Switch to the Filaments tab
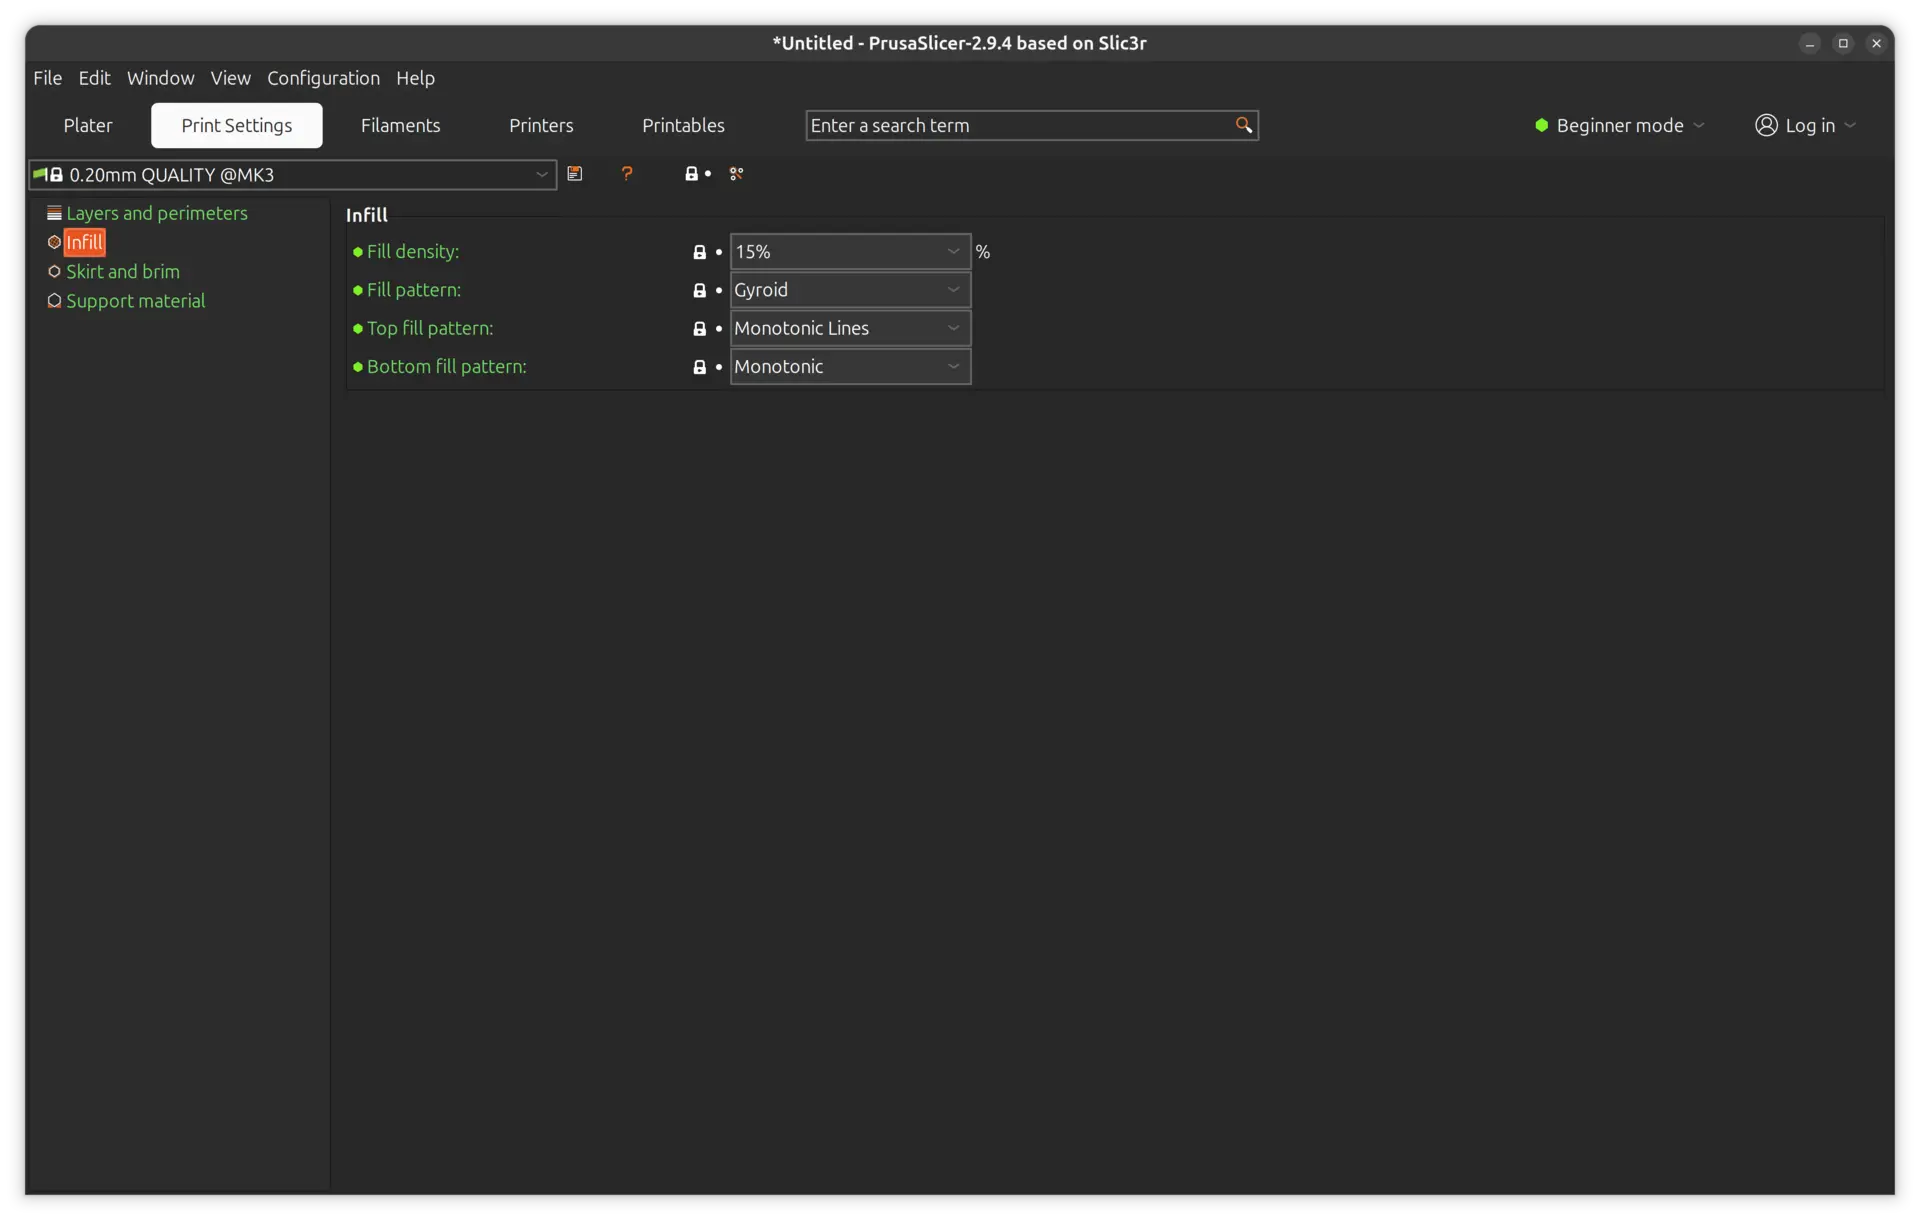Screen dimensions: 1920x1220 pyautogui.click(x=400, y=125)
